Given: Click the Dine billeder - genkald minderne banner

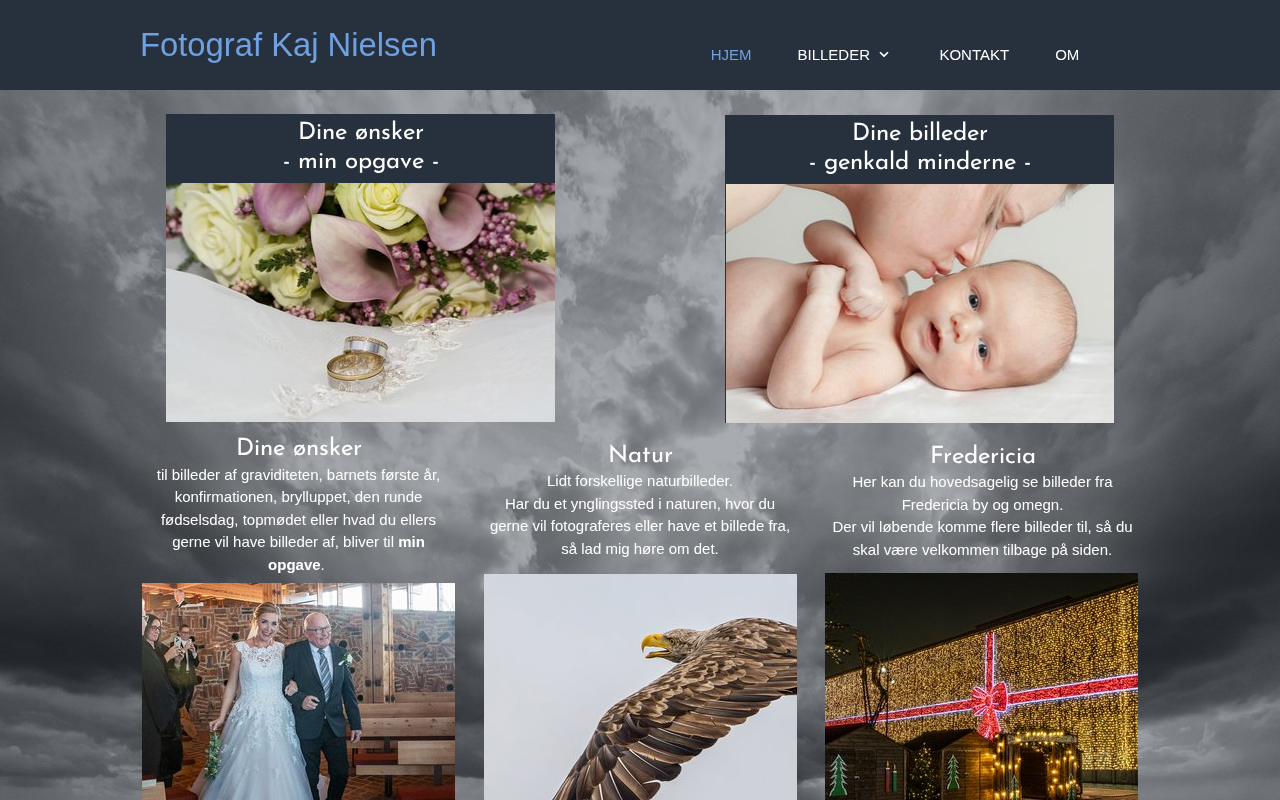Looking at the screenshot, I should 920,149.
